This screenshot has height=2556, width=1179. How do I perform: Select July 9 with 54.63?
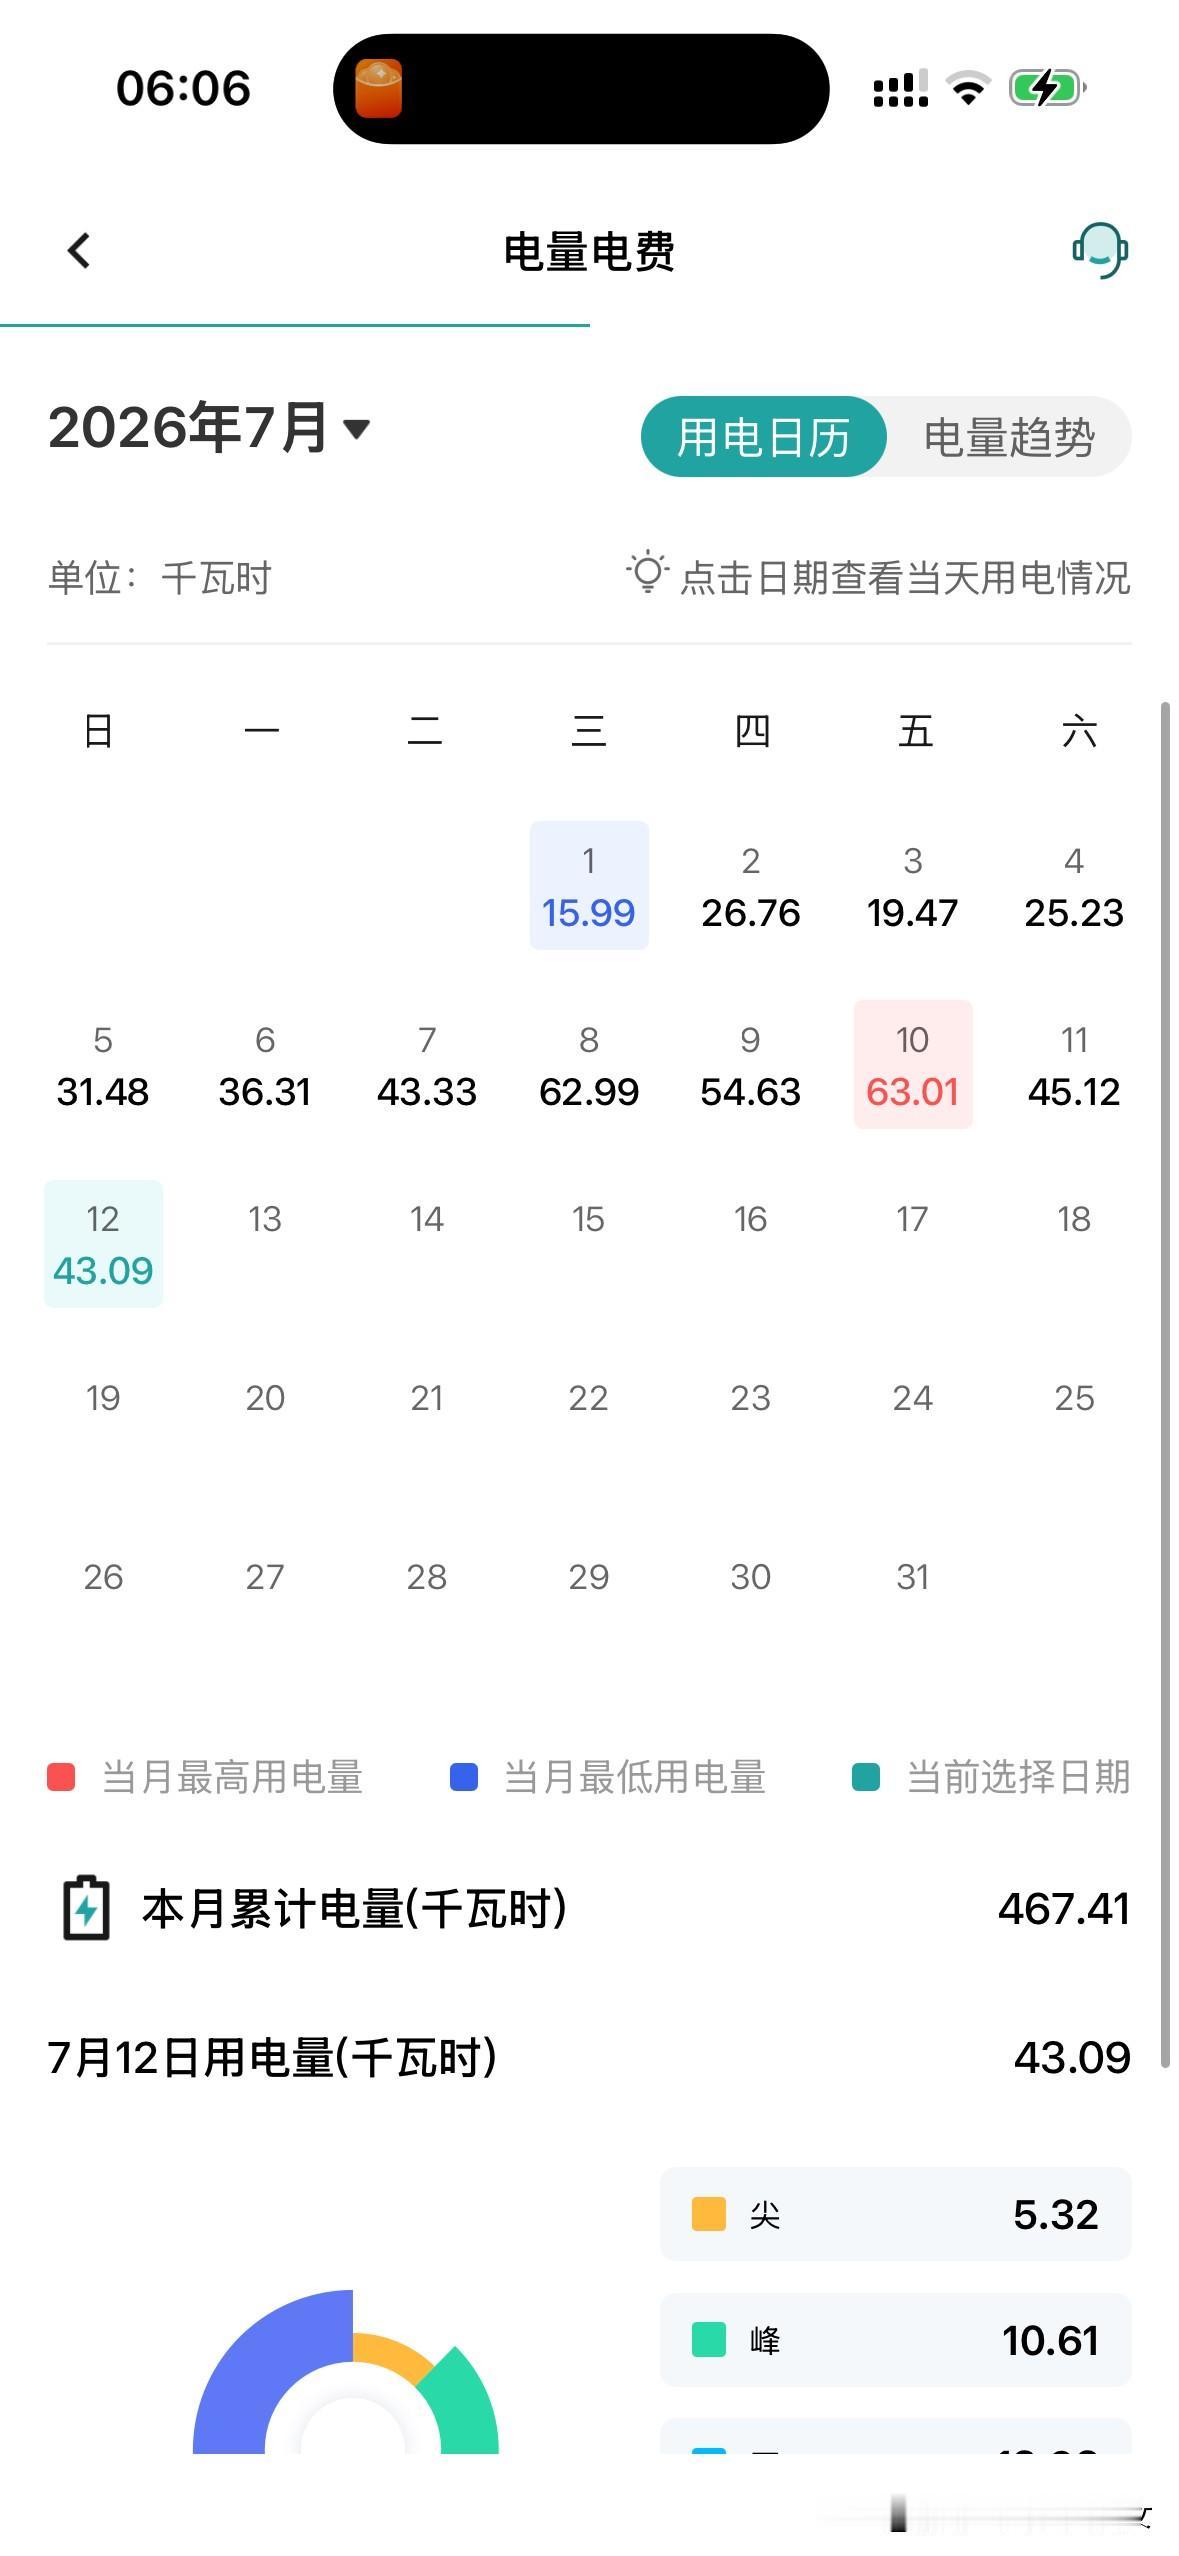(751, 1064)
